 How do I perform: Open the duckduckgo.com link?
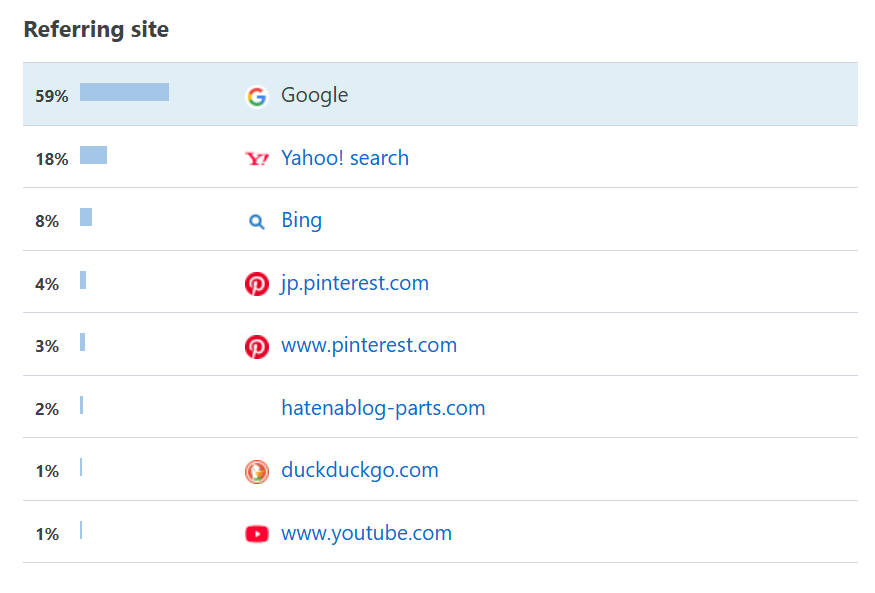click(x=360, y=470)
